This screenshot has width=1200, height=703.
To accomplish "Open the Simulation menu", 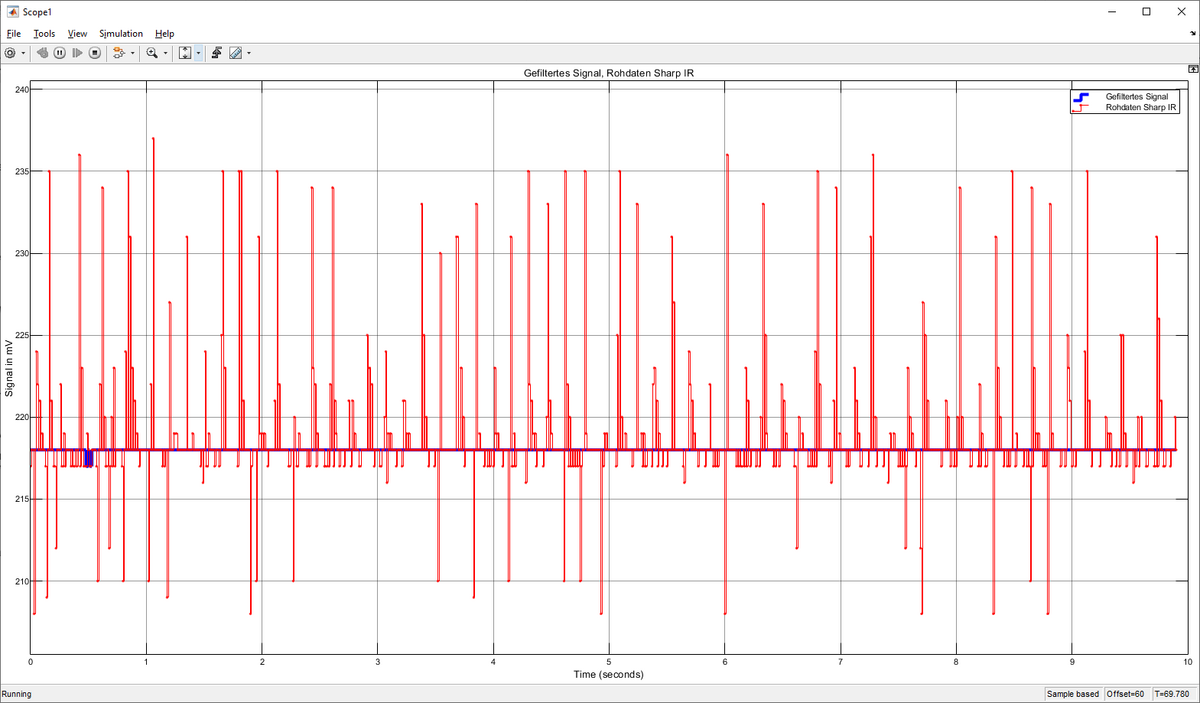I will tap(121, 33).
